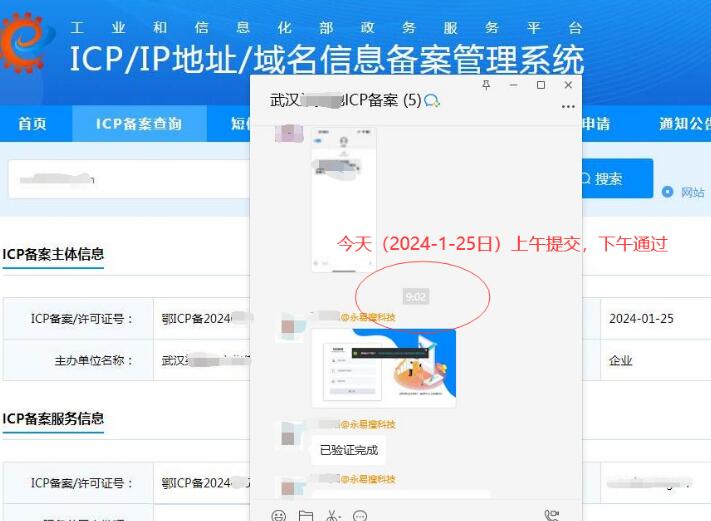Click the group chat icon beside title

(432, 101)
